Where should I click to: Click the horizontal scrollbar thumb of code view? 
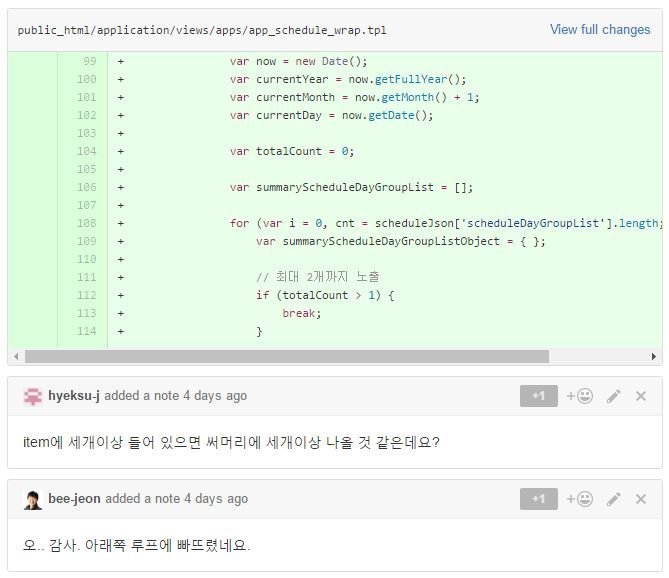pos(287,356)
